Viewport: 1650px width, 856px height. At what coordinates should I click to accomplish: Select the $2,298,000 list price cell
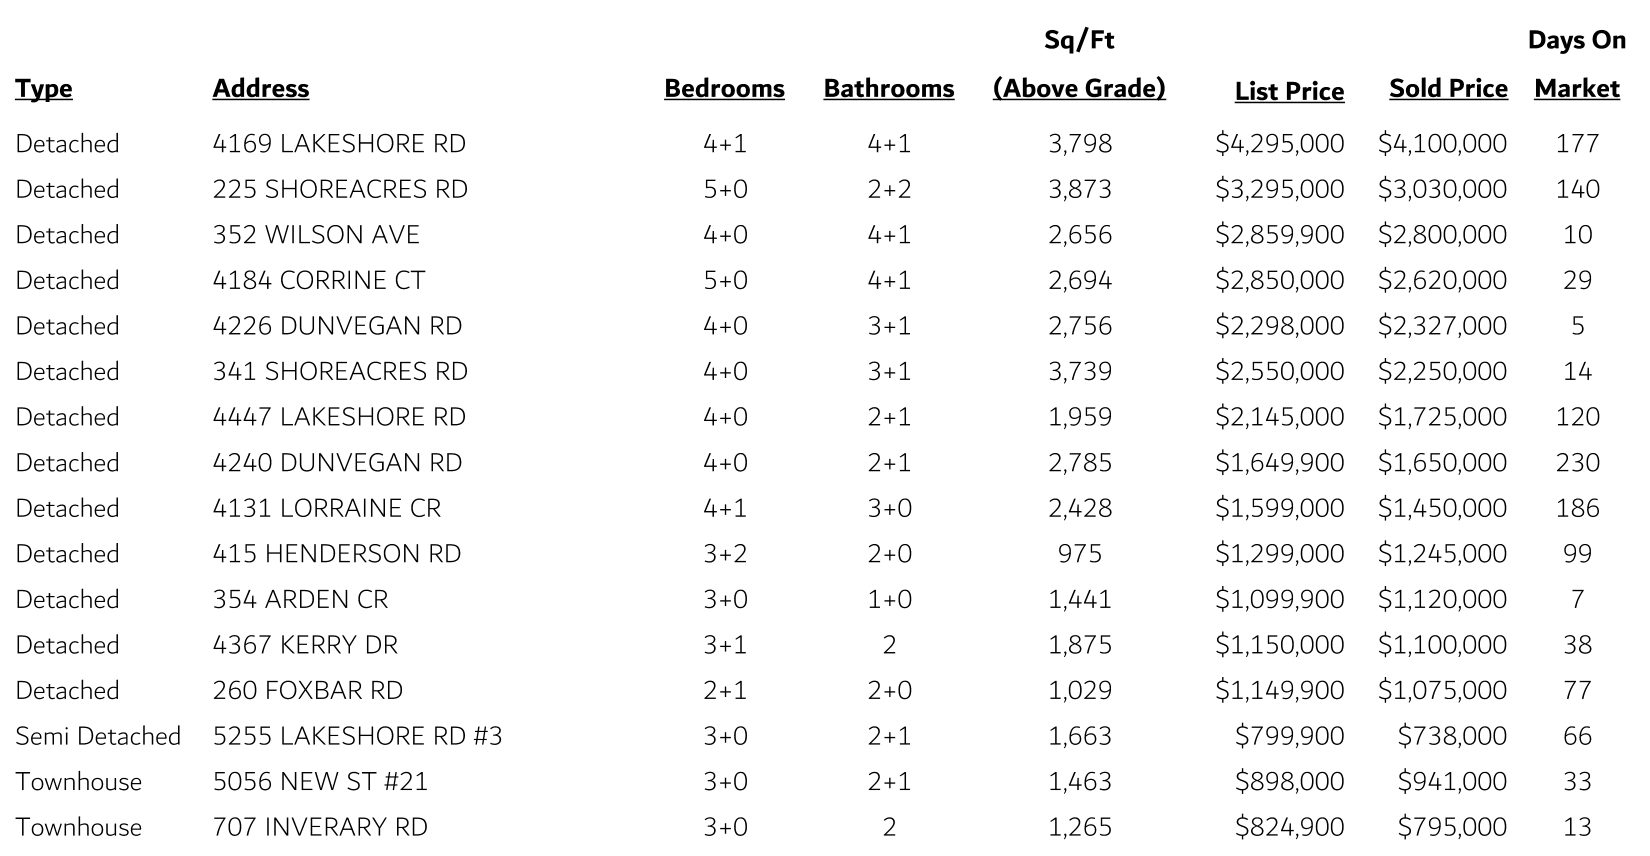click(x=1279, y=326)
